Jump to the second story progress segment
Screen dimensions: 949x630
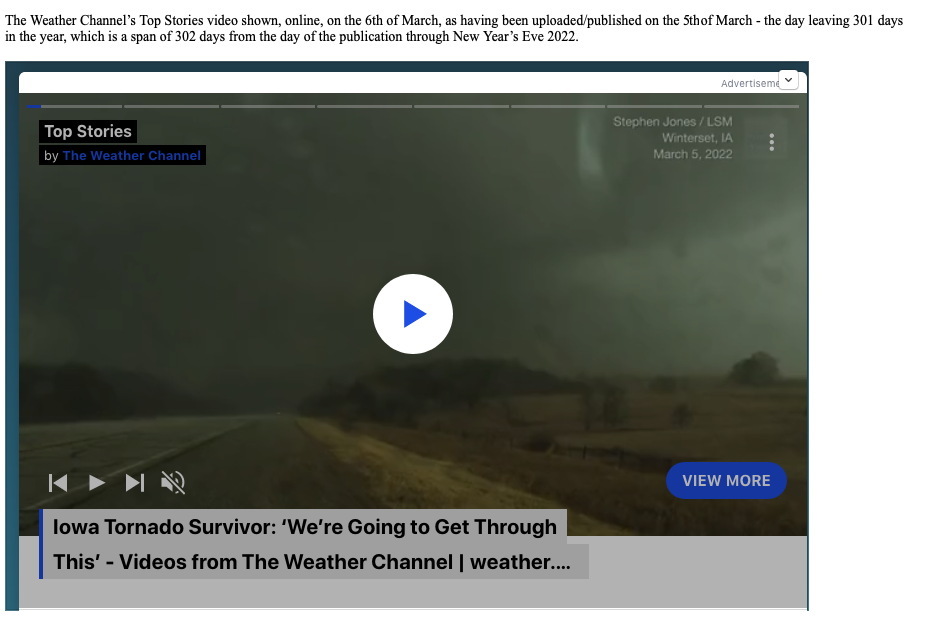(x=171, y=106)
